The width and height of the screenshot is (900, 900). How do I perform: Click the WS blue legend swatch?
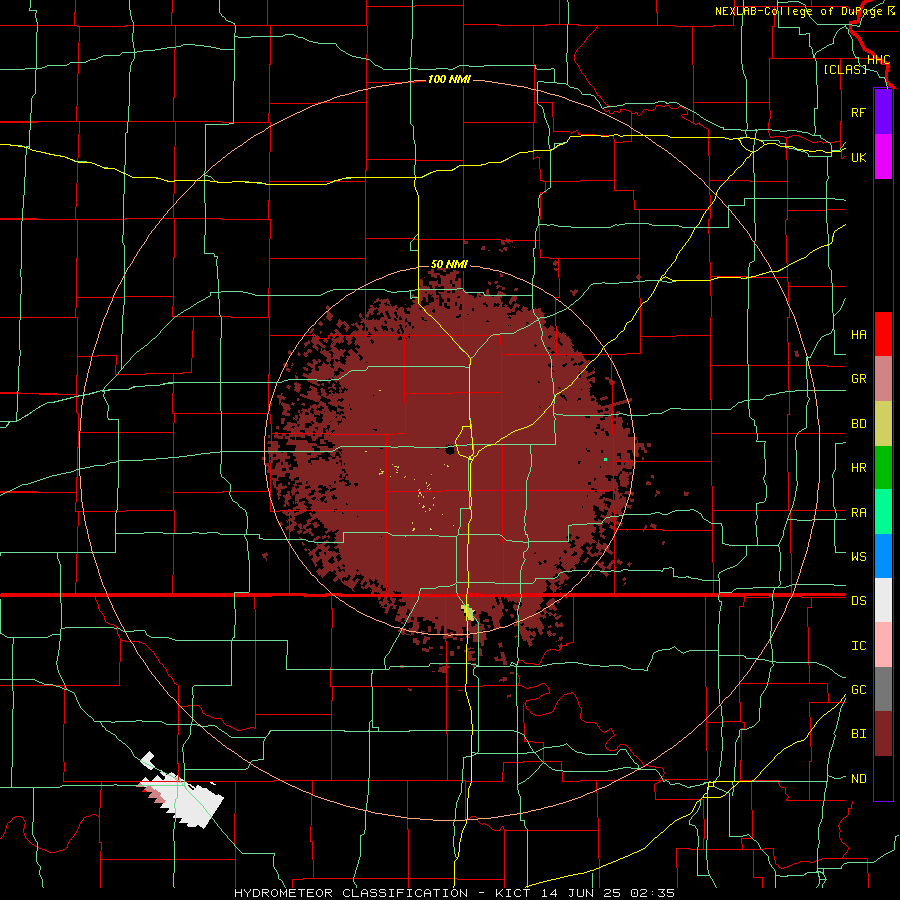[x=883, y=556]
